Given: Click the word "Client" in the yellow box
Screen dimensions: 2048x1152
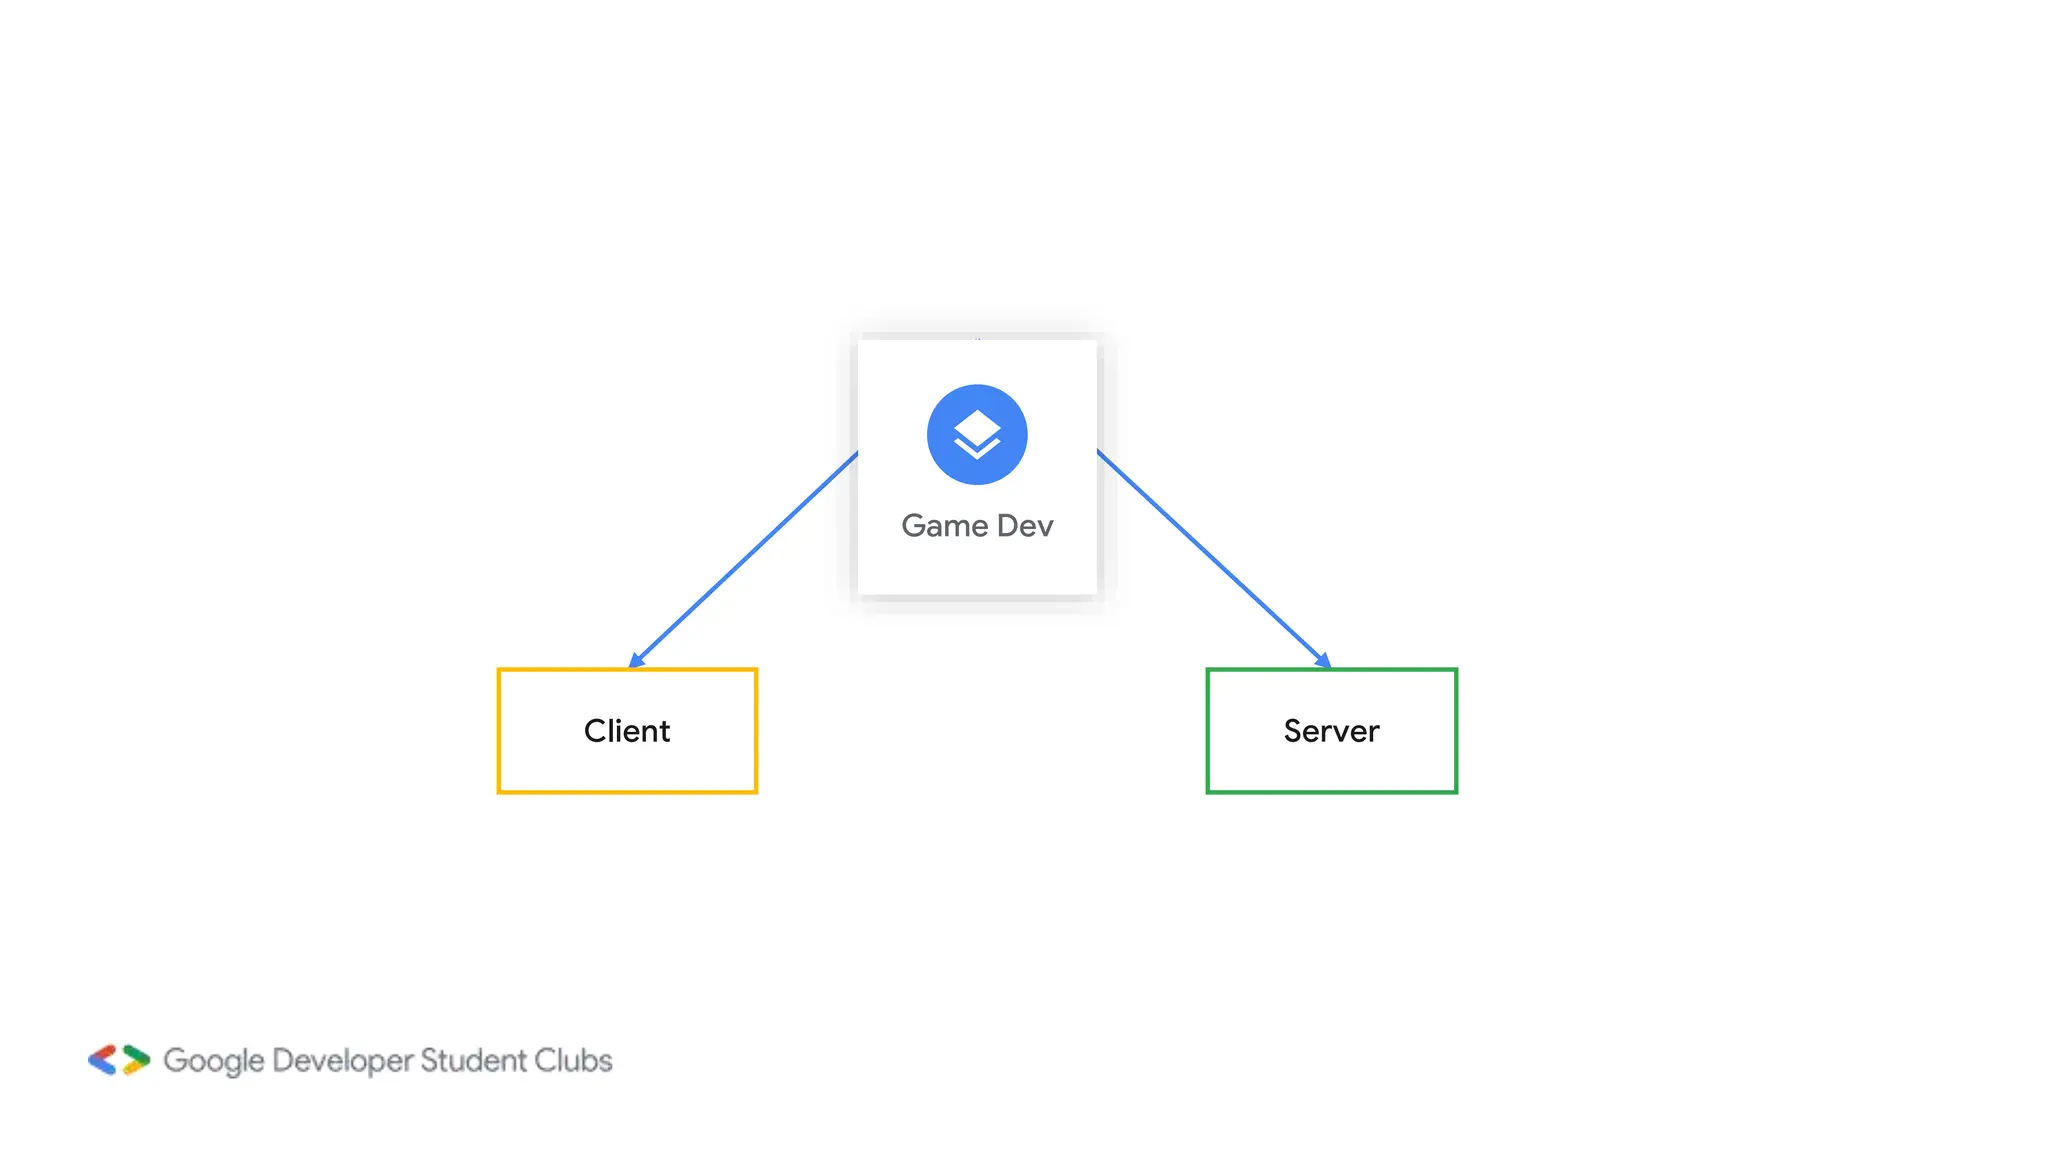Looking at the screenshot, I should point(627,731).
